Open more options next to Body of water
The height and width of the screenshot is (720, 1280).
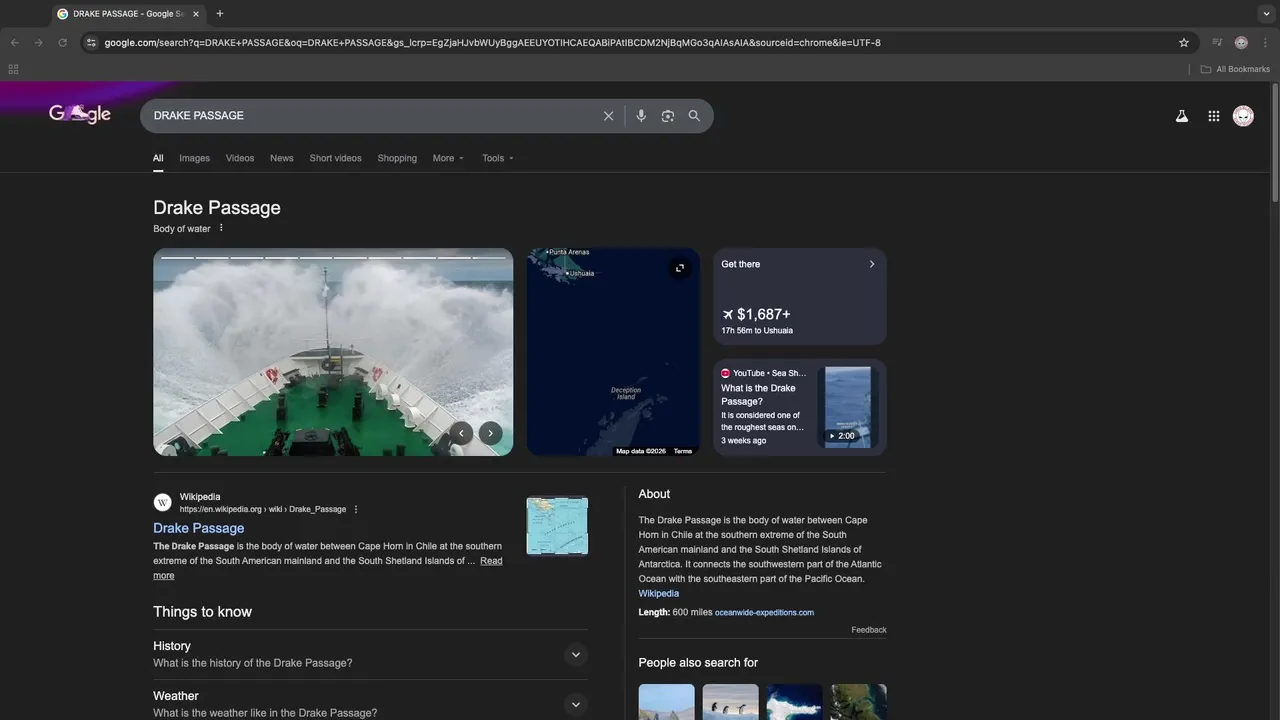221,228
